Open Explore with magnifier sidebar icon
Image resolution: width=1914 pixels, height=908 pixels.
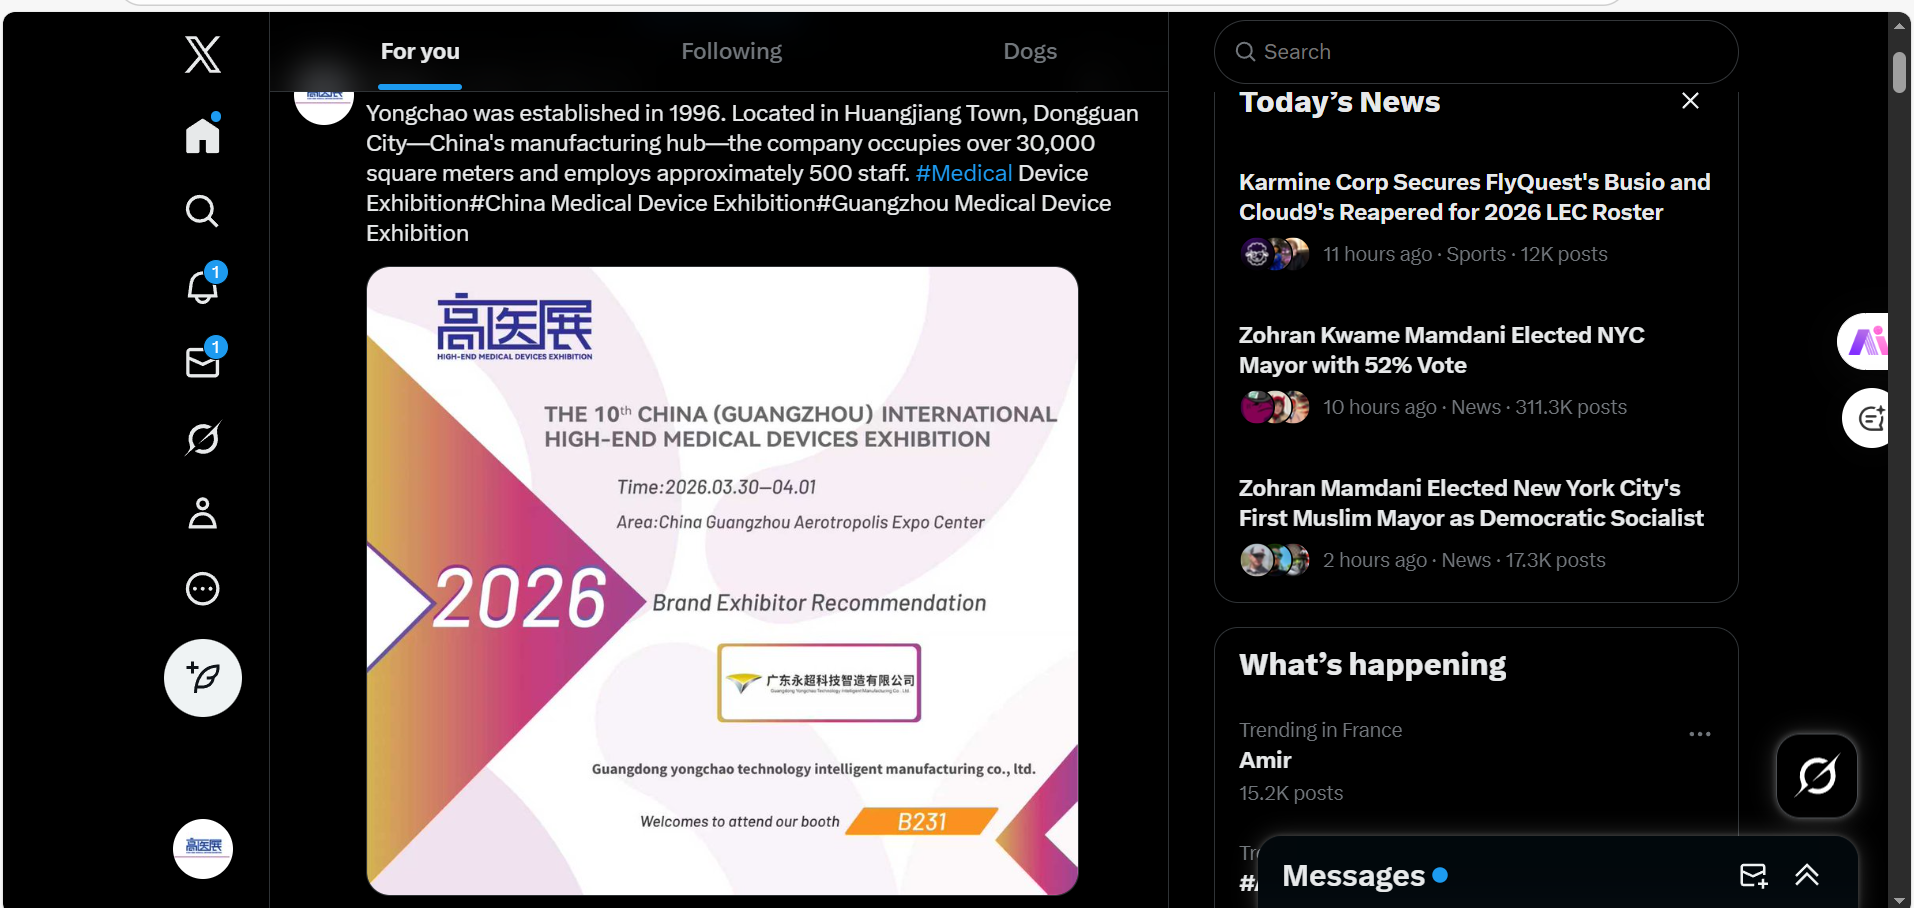tap(203, 211)
